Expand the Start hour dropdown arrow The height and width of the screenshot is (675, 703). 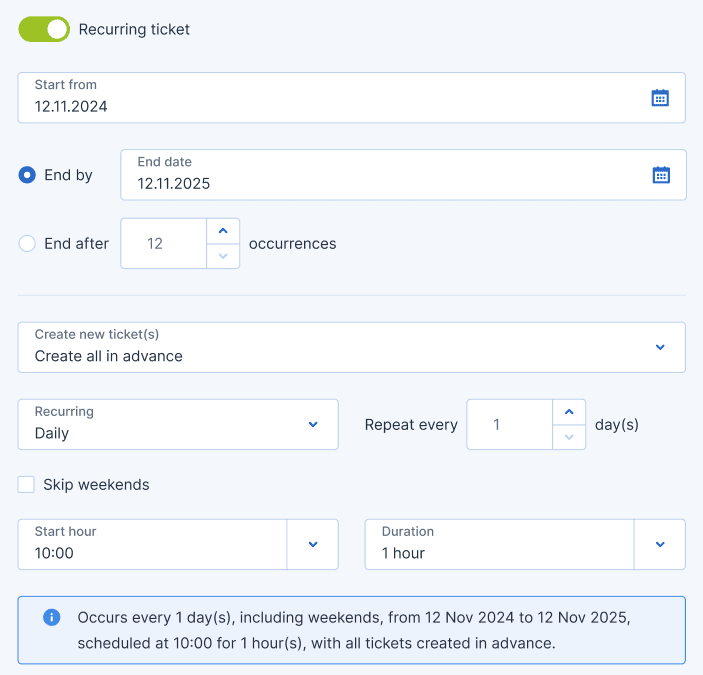313,544
